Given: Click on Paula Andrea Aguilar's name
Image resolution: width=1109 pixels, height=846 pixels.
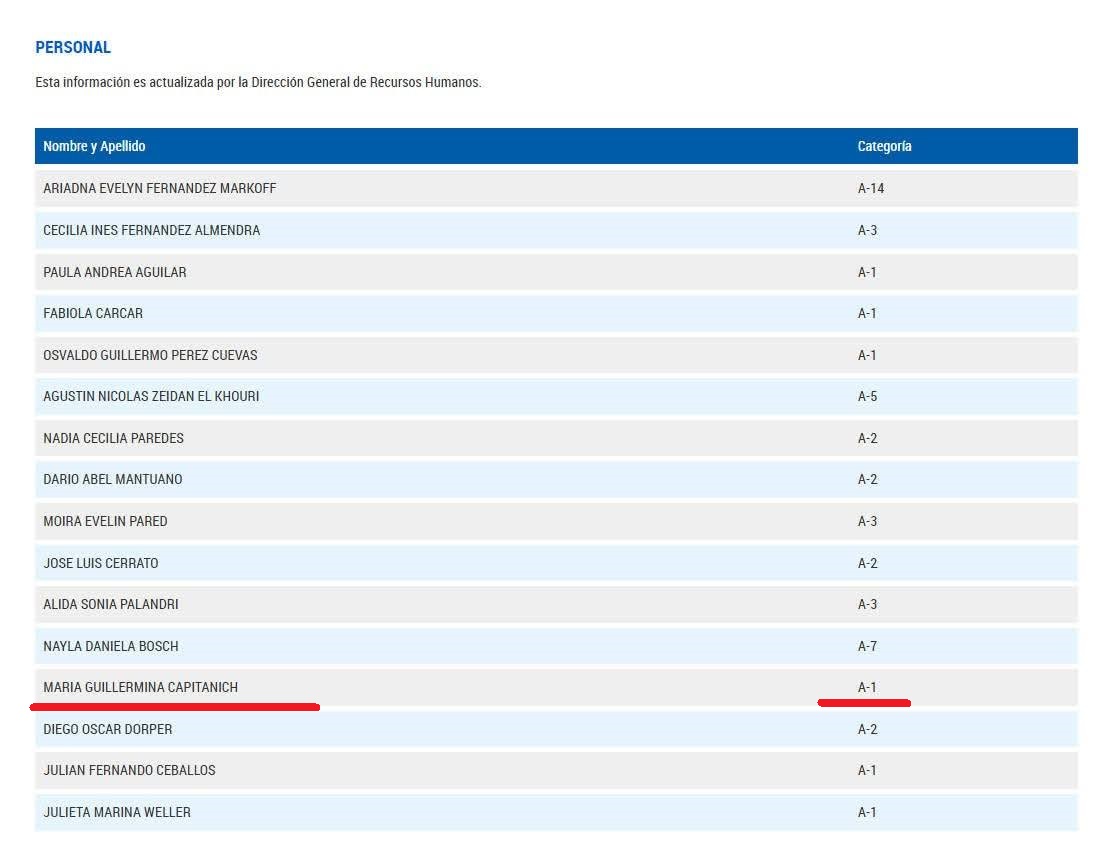Looking at the screenshot, I should (x=115, y=272).
